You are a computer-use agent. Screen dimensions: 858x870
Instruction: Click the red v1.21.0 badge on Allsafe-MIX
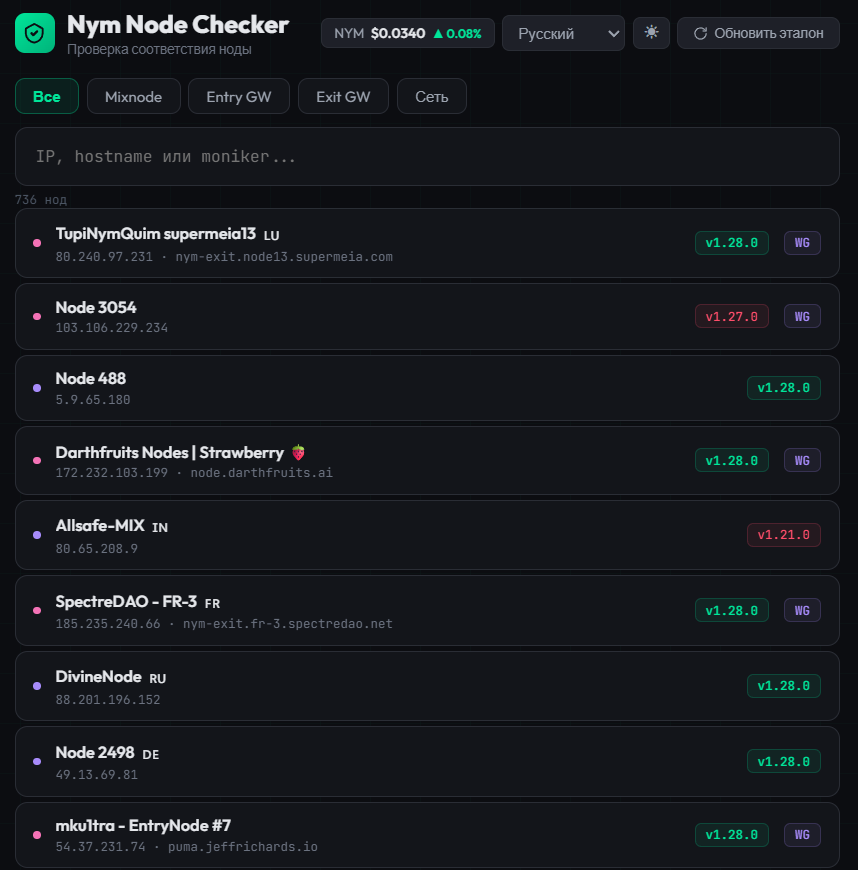[784, 534]
